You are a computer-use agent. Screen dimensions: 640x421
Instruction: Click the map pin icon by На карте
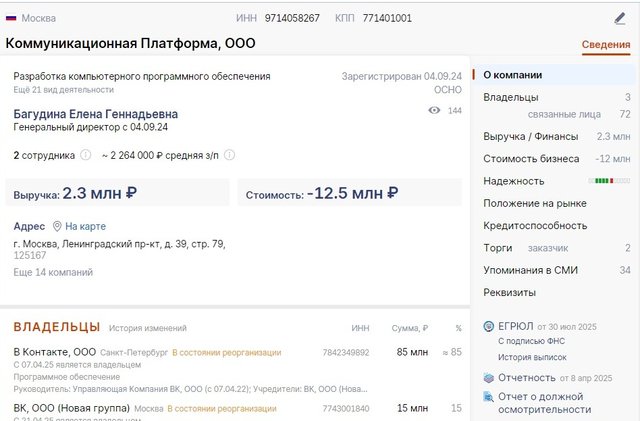57,226
